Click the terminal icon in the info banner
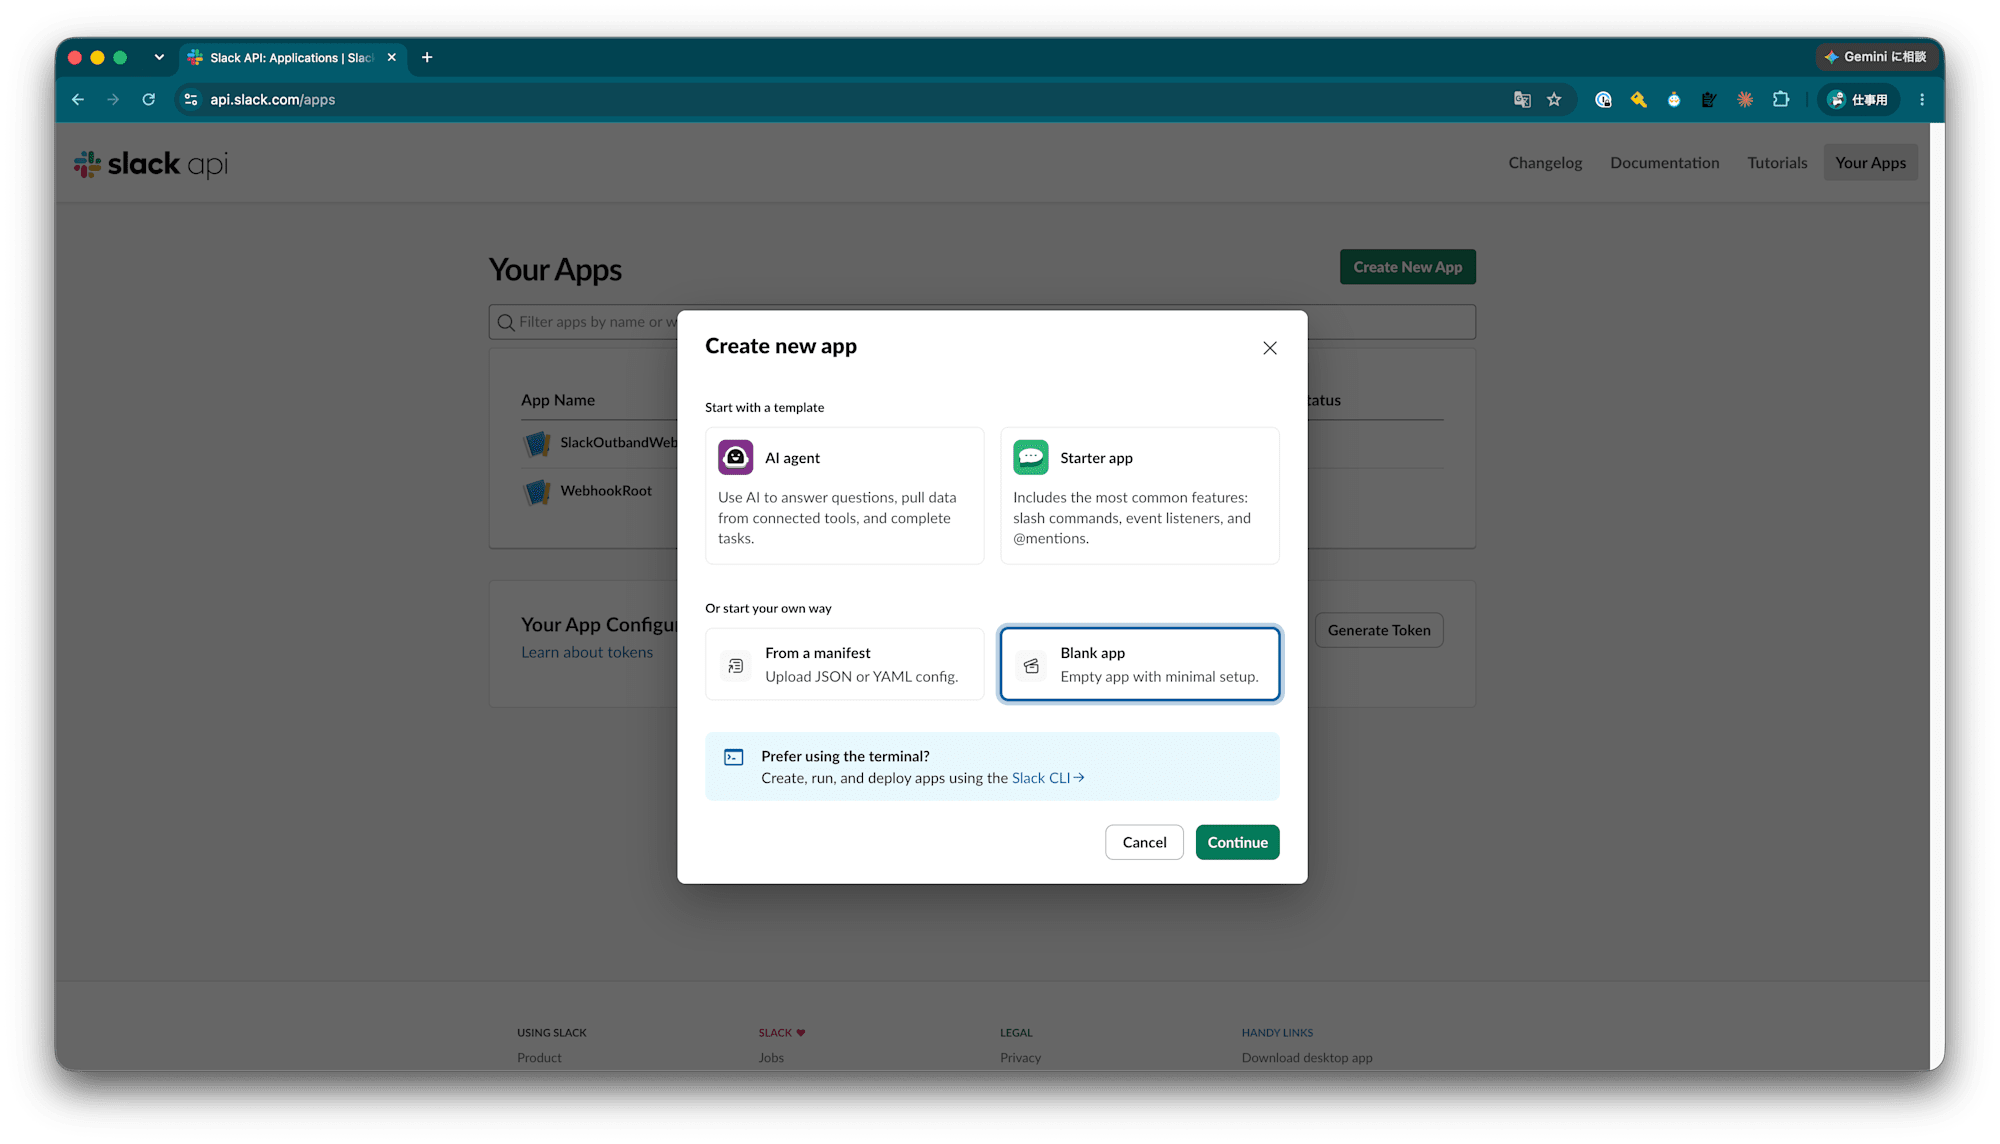Screen dimensions: 2000x1144 (734, 757)
